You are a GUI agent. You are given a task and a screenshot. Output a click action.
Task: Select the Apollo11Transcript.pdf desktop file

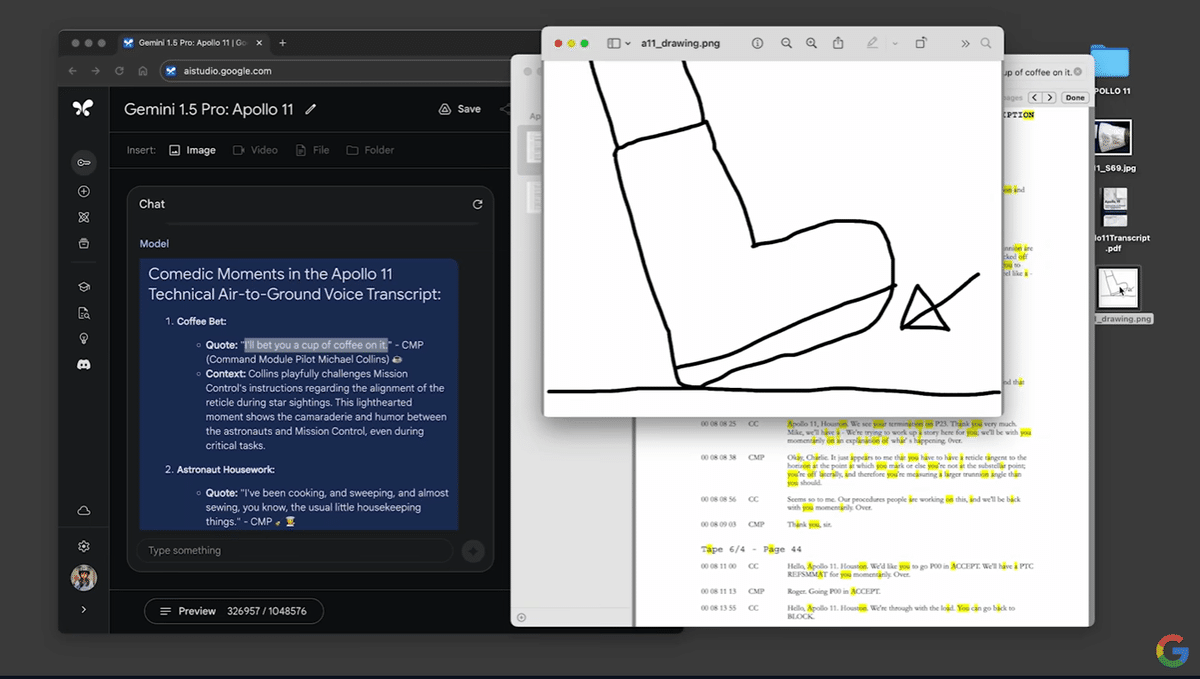coord(1115,219)
